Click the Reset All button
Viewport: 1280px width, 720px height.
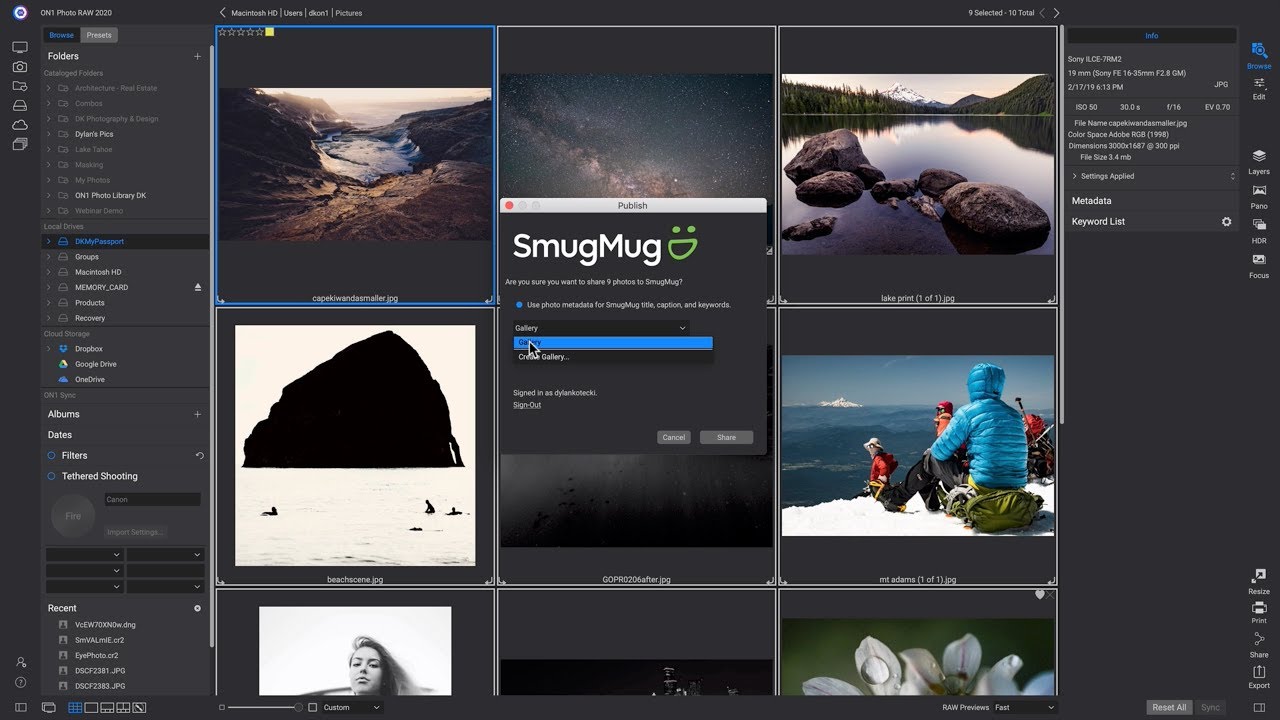pos(1169,708)
